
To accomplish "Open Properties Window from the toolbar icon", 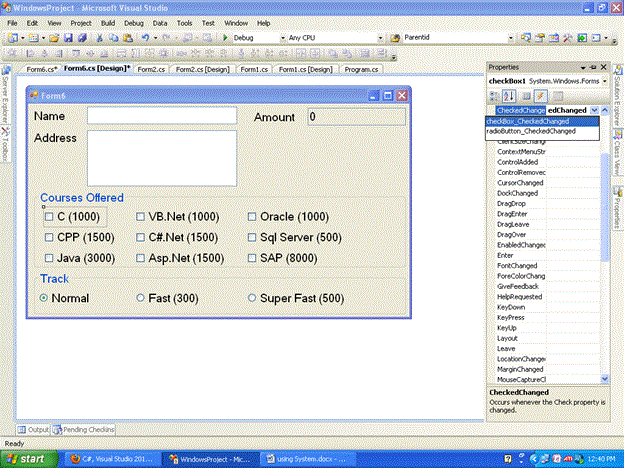I will pos(540,38).
